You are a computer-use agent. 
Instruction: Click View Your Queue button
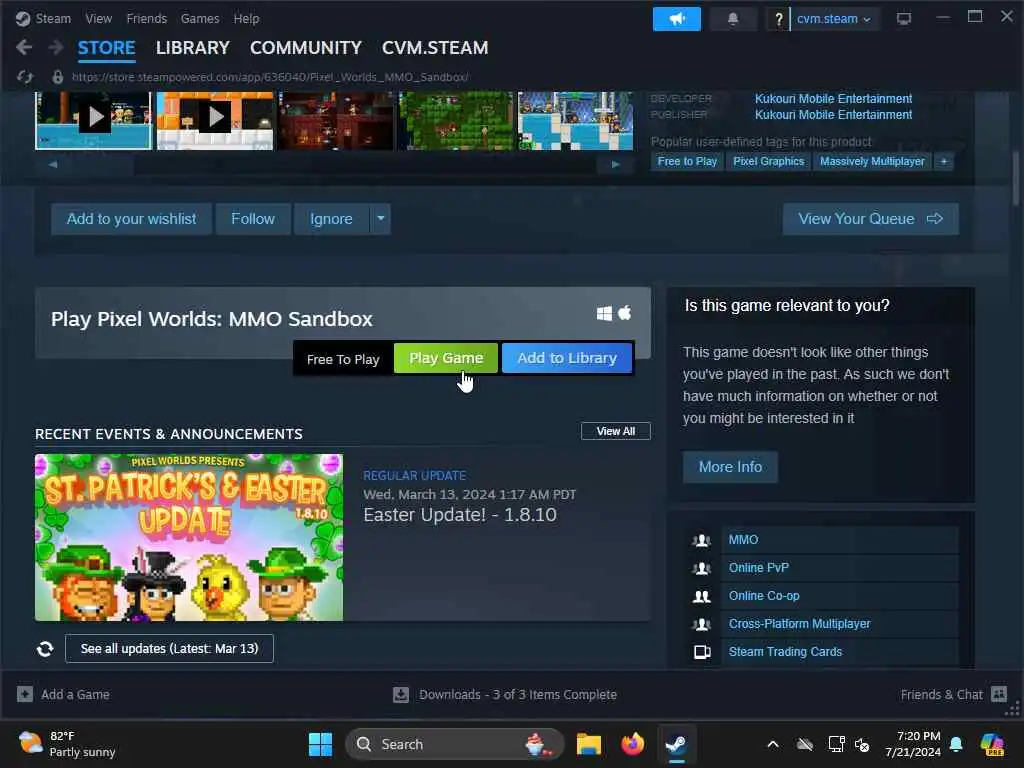[x=871, y=219]
